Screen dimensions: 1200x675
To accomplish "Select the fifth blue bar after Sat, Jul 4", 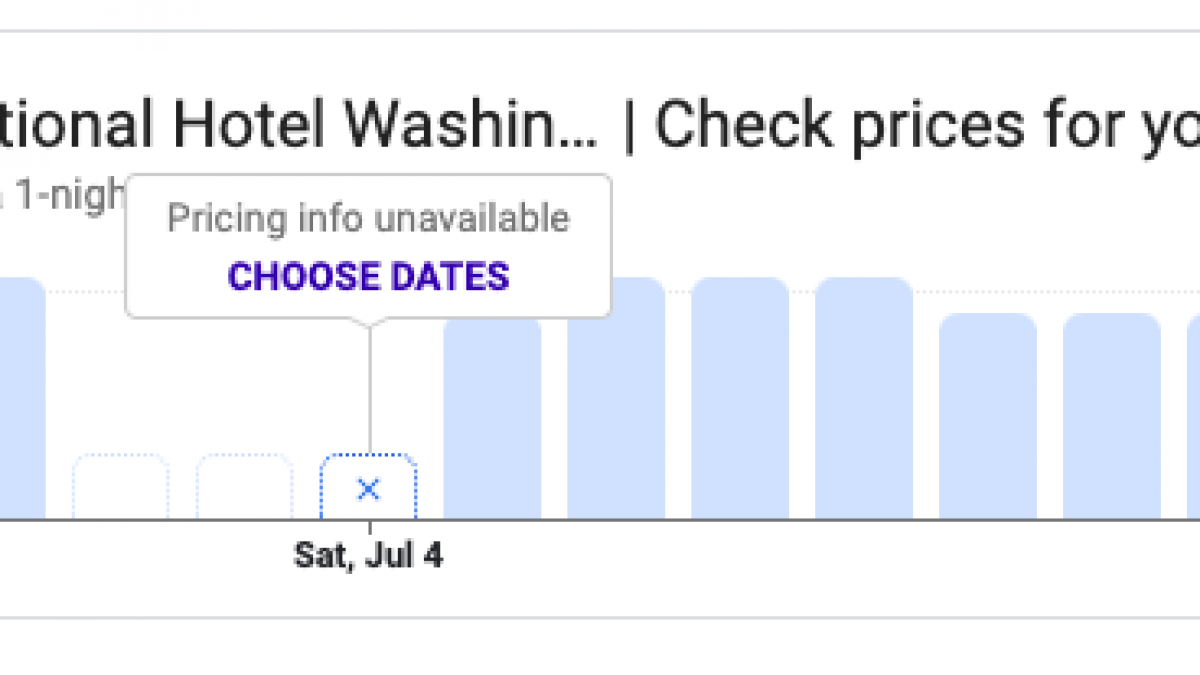I will [x=988, y=418].
